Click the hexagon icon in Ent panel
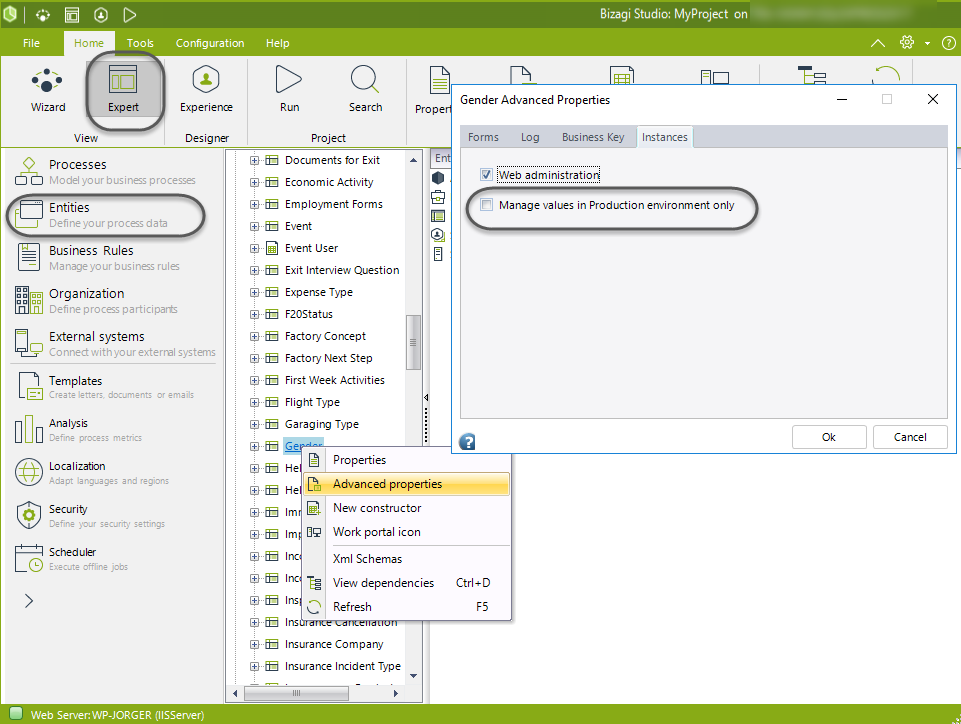961x724 pixels. click(x=438, y=178)
